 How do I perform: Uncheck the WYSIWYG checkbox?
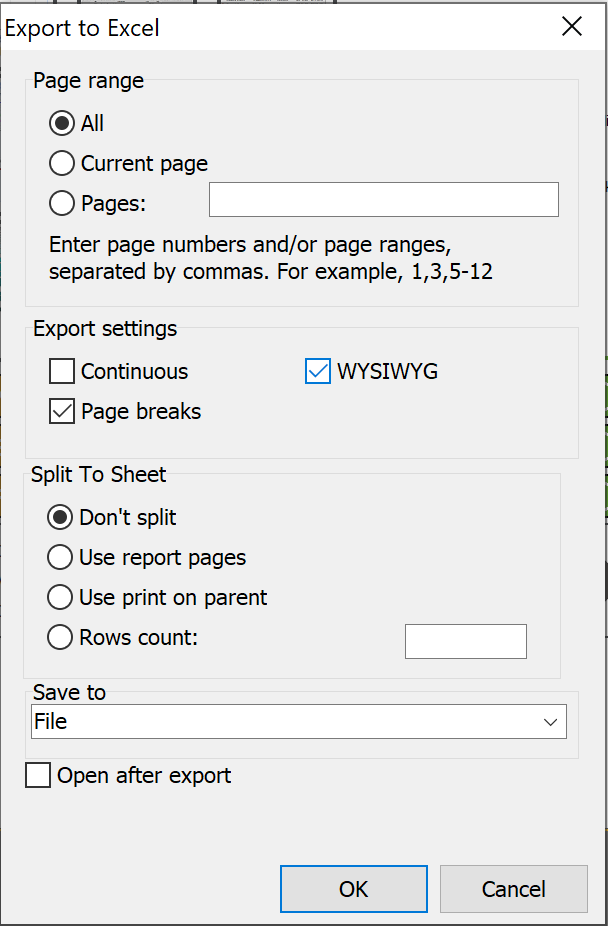pyautogui.click(x=318, y=371)
